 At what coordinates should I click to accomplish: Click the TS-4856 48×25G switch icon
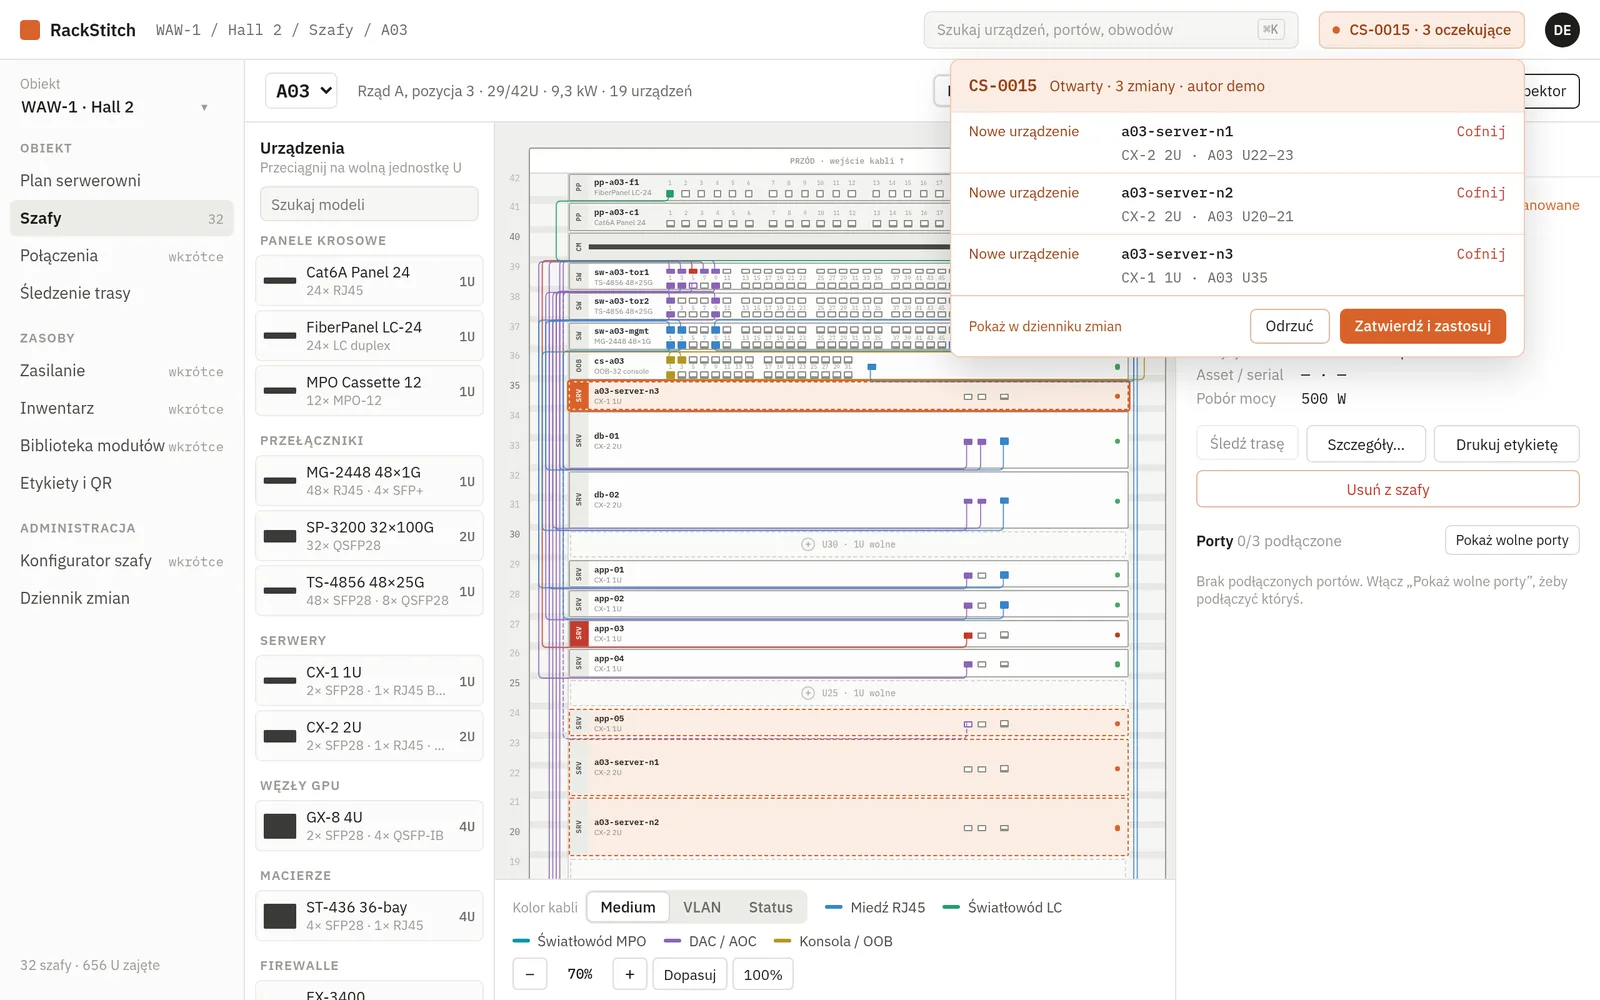pyautogui.click(x=280, y=591)
